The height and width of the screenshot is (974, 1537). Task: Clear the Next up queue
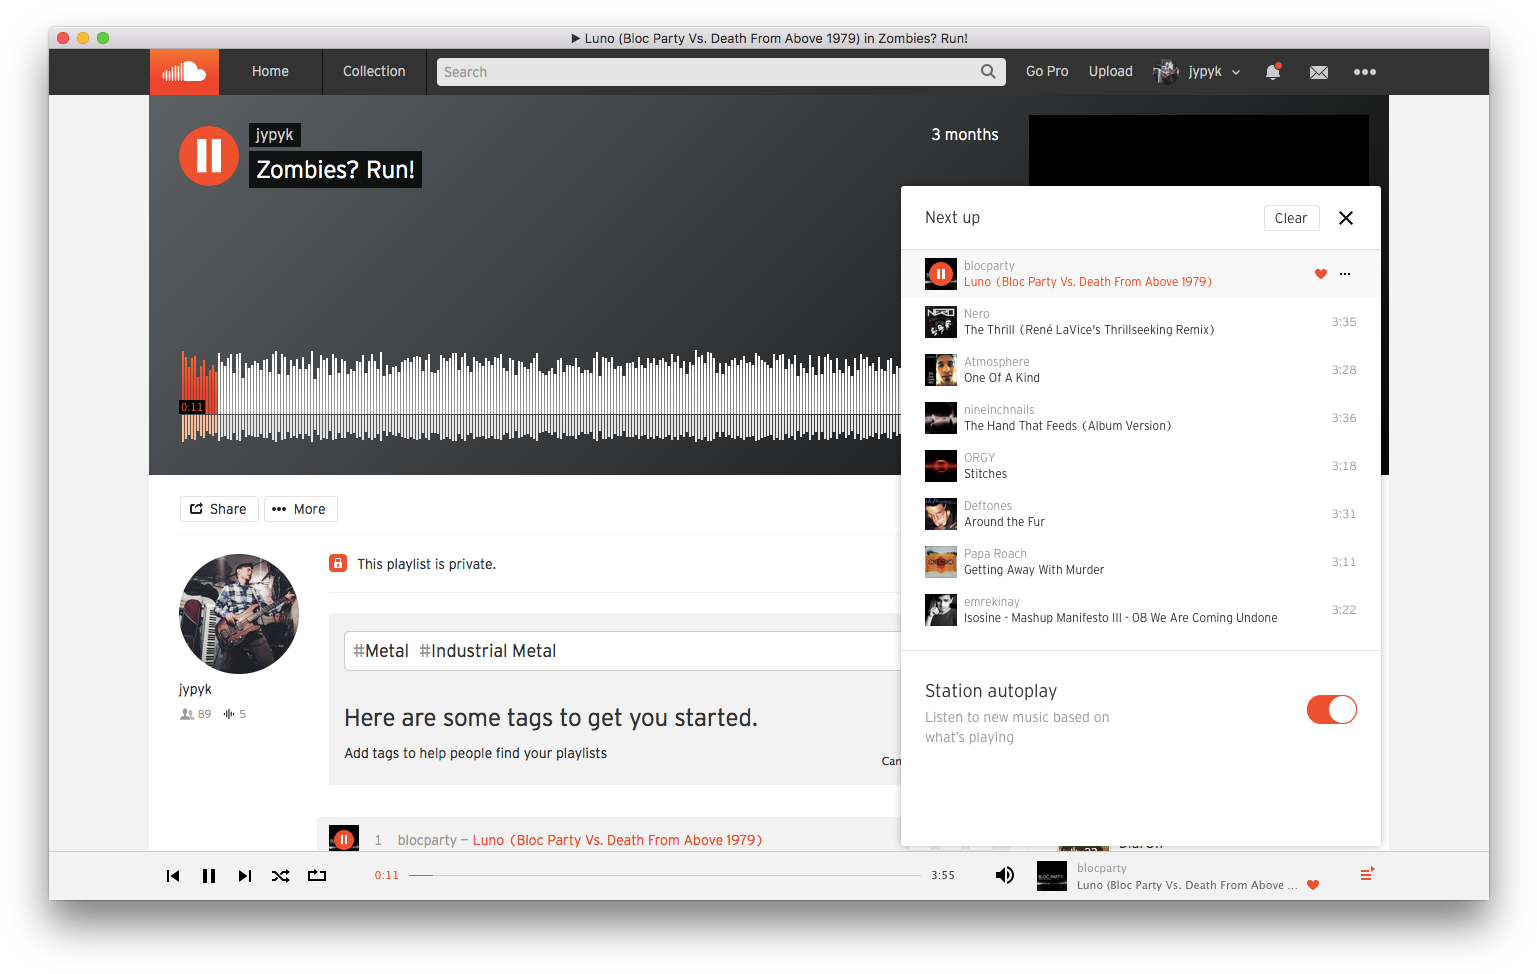(x=1291, y=218)
